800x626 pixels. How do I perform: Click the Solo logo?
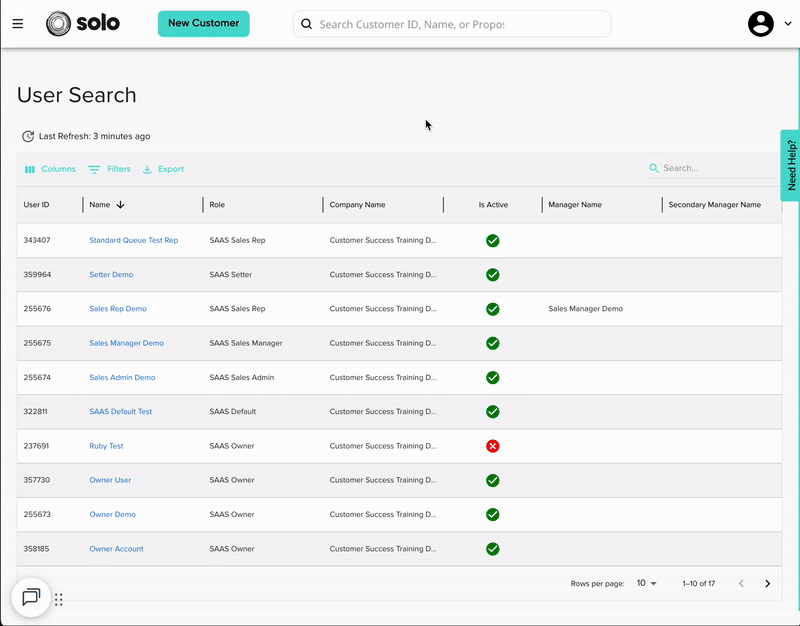83,23
